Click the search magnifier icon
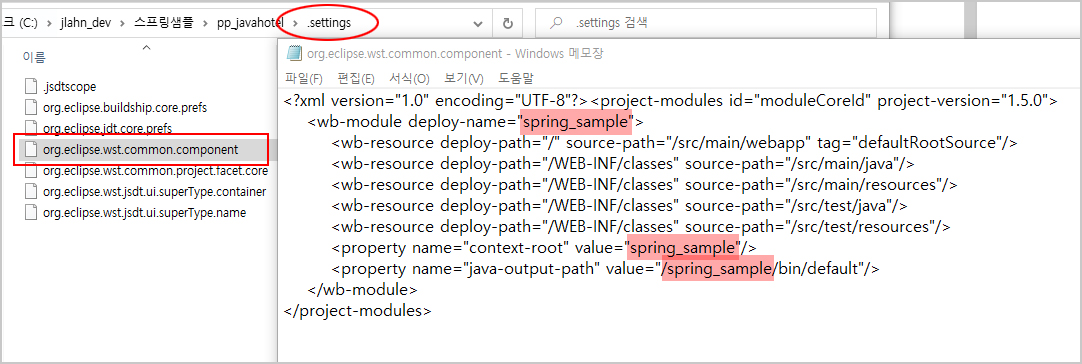 [555, 23]
